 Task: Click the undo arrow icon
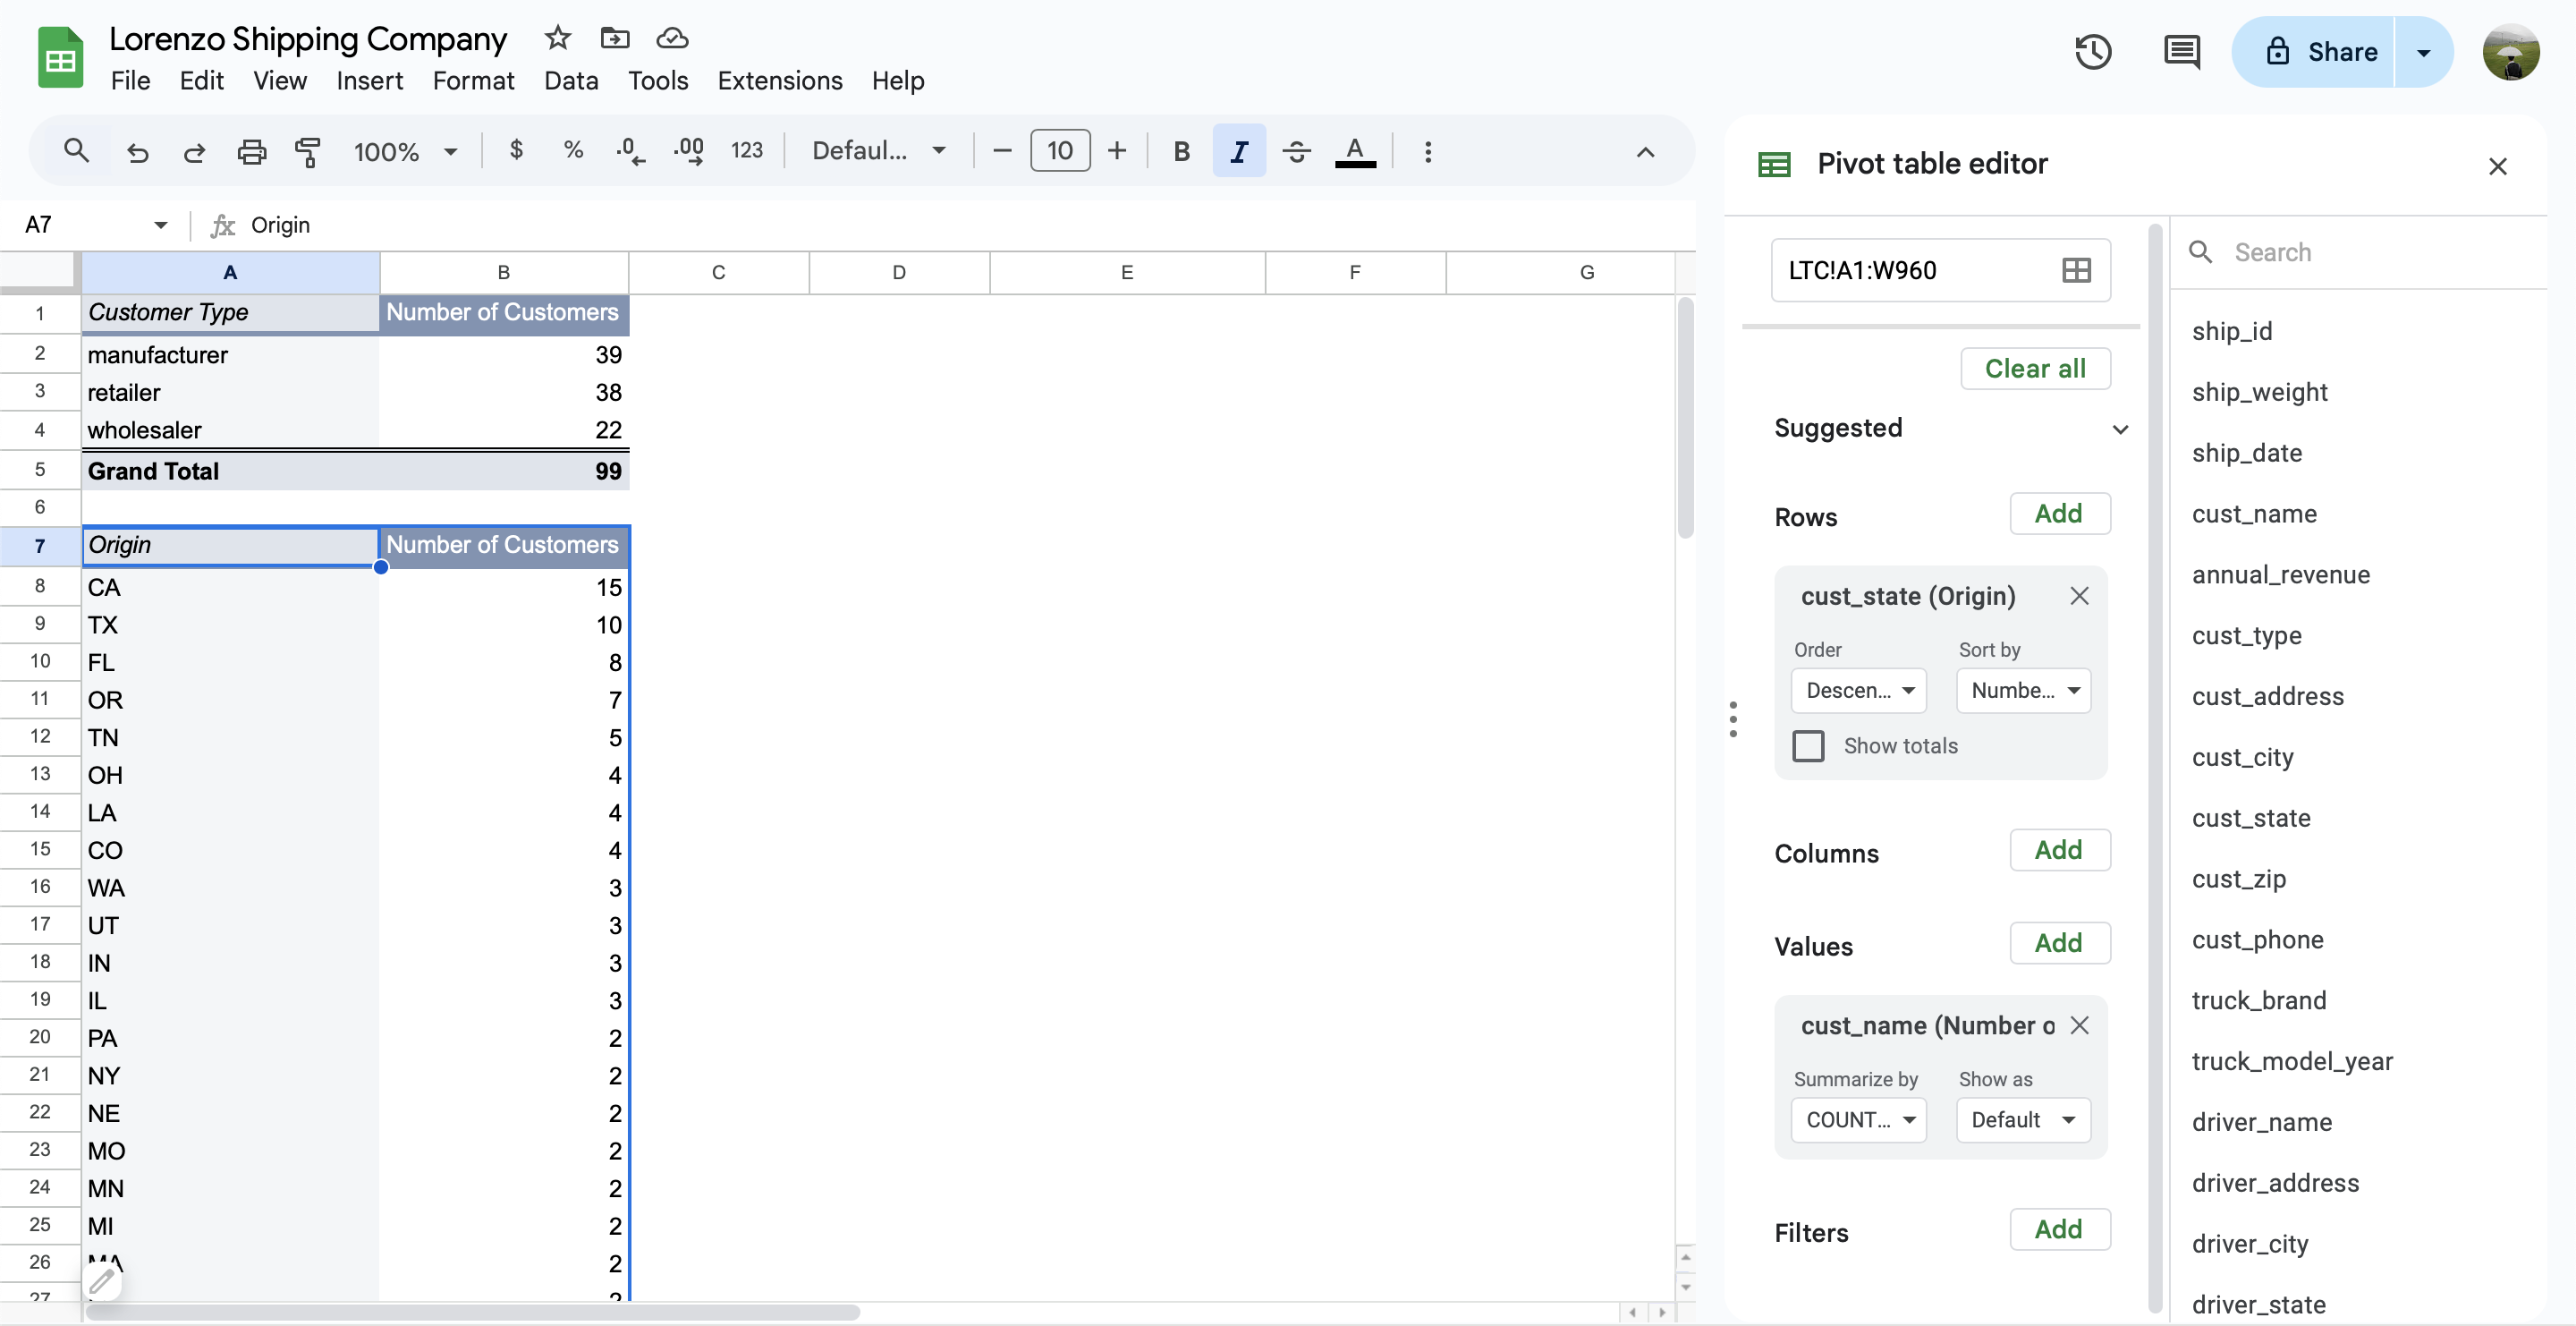pyautogui.click(x=137, y=151)
